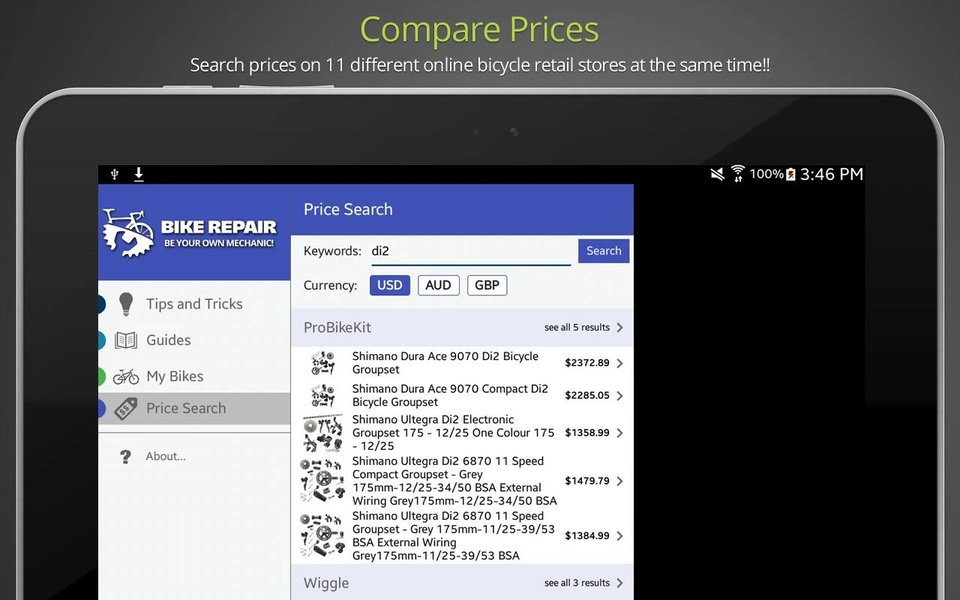The height and width of the screenshot is (600, 960).
Task: Select "Shimano Dura Ace 9070 Compact Di2" title
Action: click(x=450, y=396)
